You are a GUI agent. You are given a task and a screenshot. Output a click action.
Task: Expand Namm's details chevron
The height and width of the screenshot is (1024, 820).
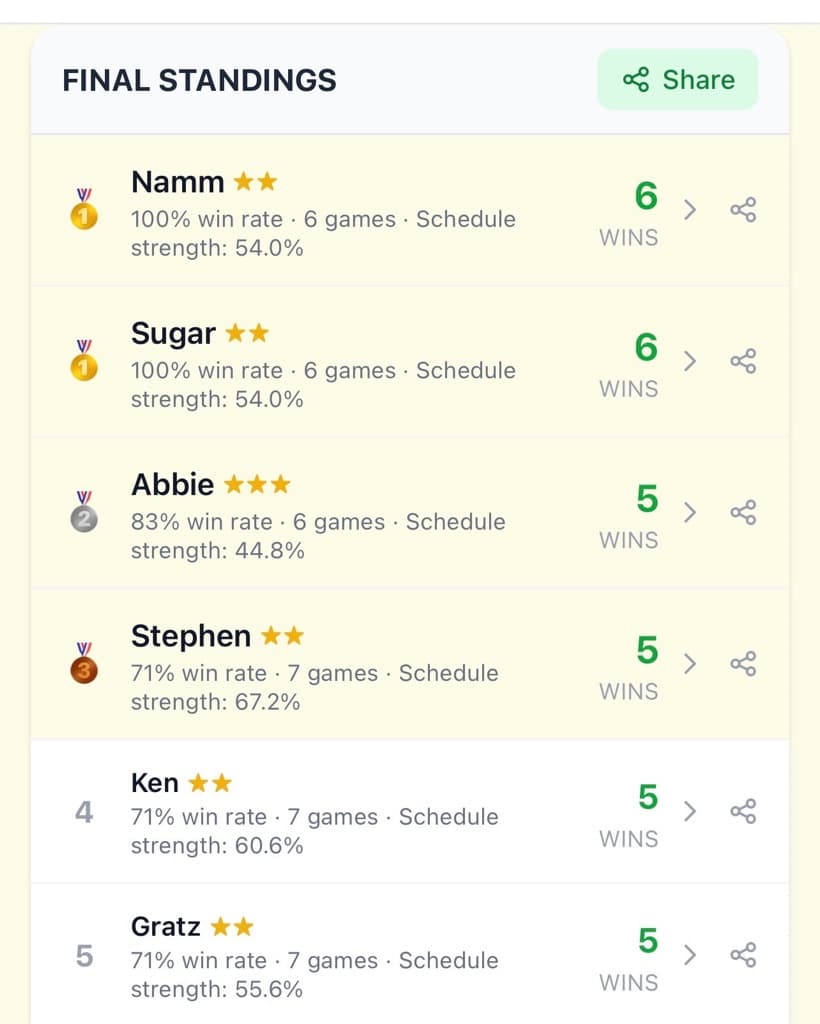pos(690,210)
